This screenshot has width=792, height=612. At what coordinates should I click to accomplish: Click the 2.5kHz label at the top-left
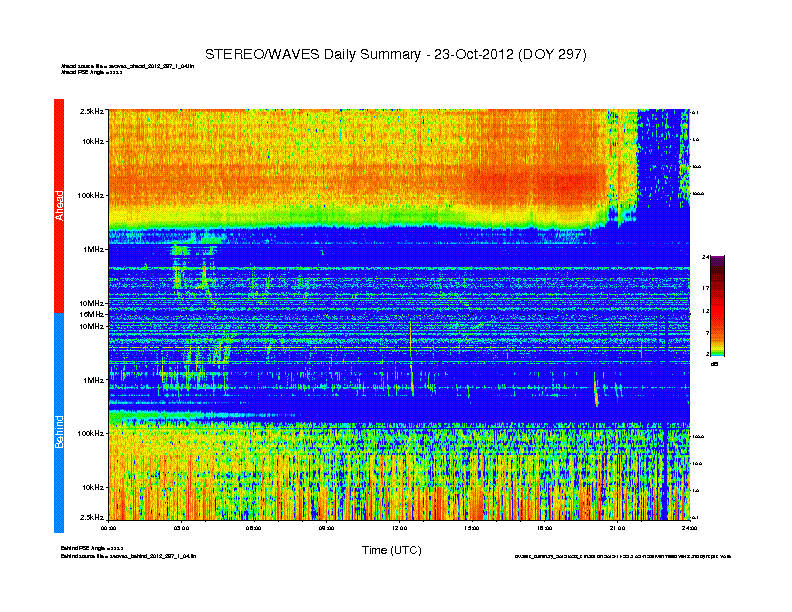pos(92,111)
